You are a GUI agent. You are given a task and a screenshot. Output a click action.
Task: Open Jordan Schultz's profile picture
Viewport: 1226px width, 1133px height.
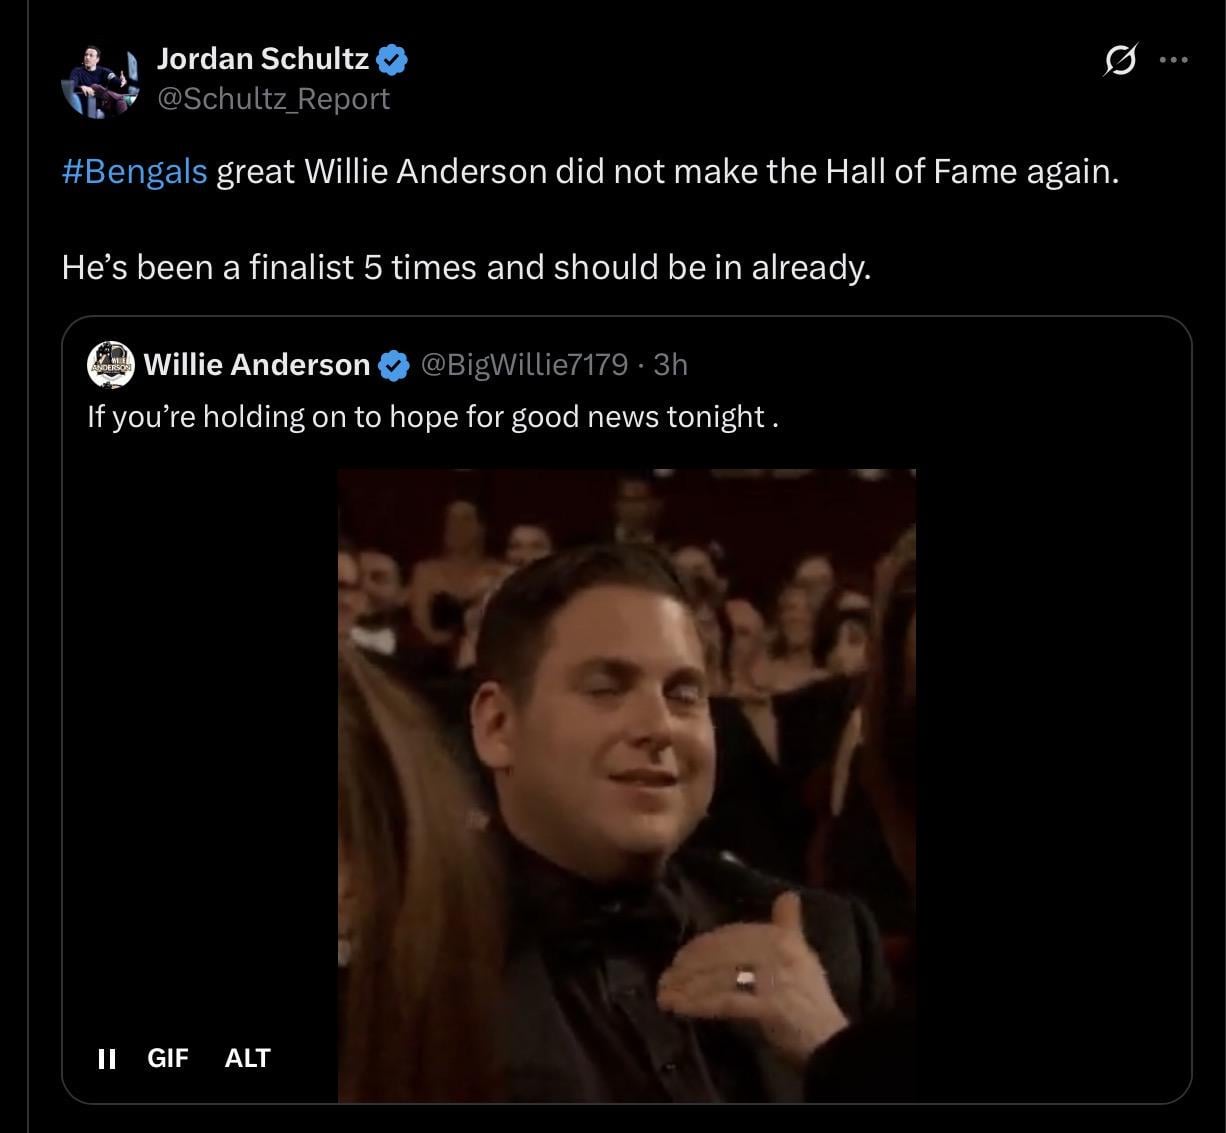[98, 79]
